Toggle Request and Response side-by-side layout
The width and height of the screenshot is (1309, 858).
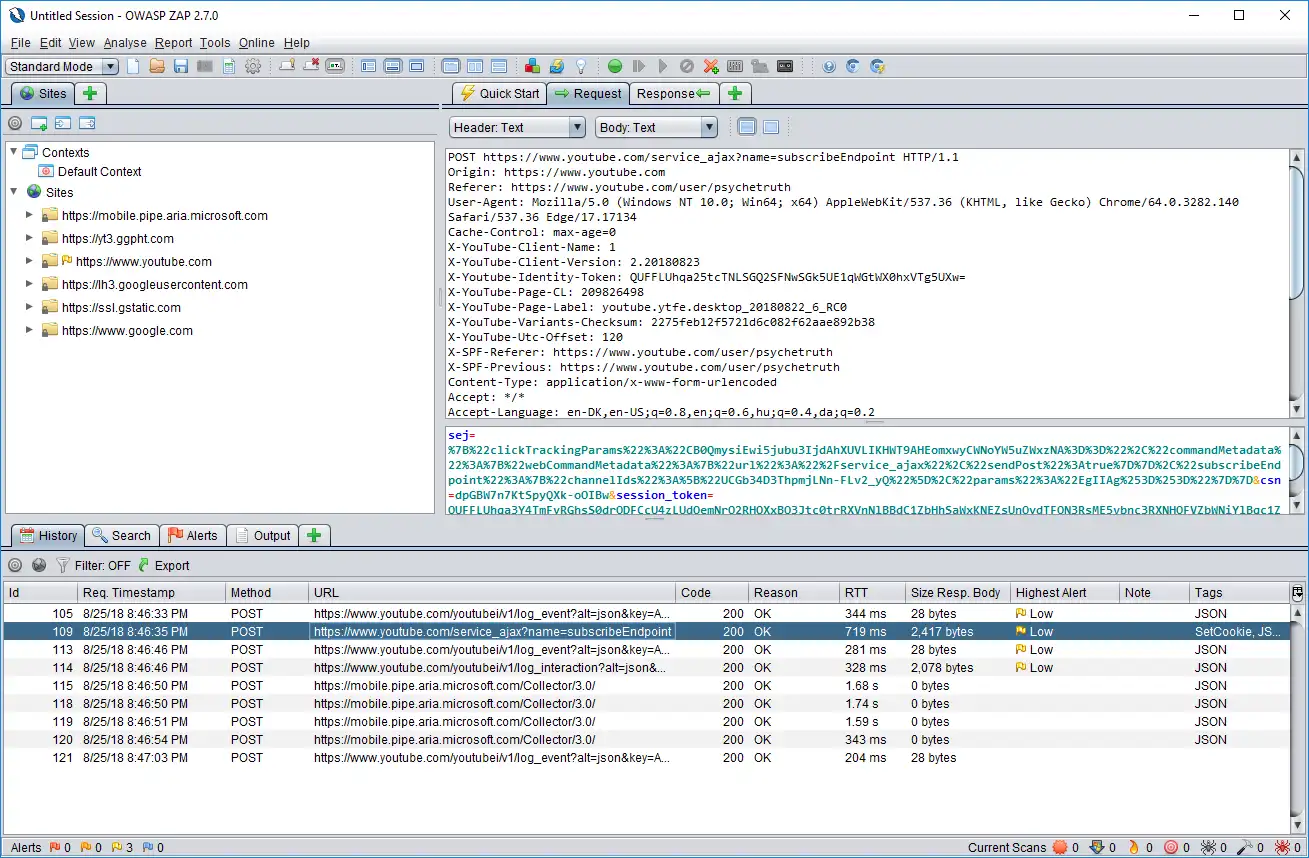[x=475, y=66]
